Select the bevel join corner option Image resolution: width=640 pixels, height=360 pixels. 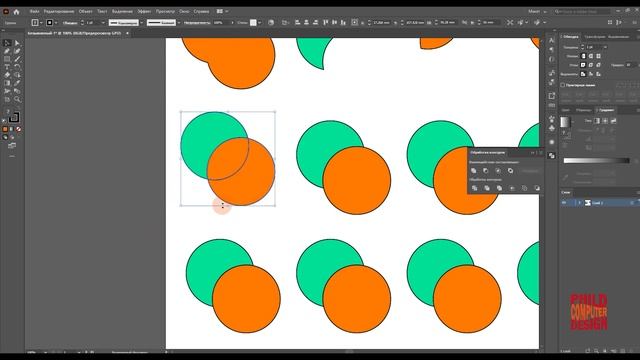[x=598, y=65]
